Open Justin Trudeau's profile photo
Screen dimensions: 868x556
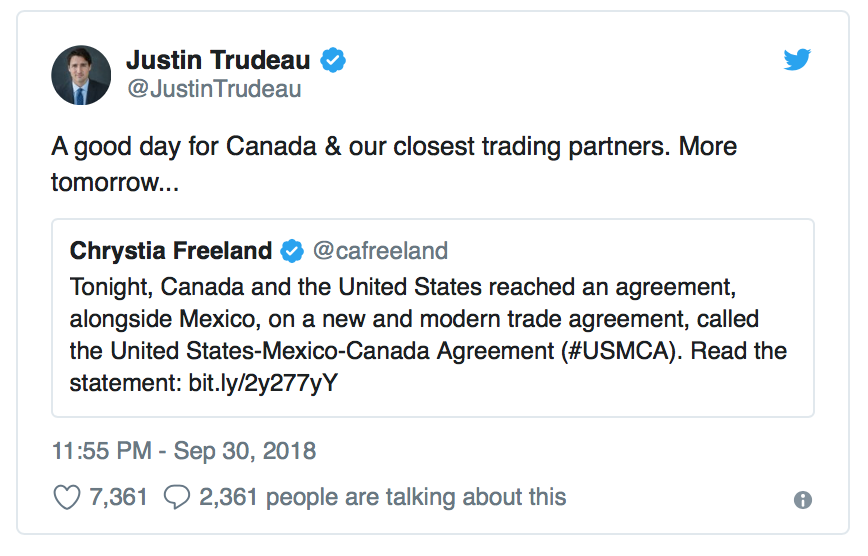click(81, 75)
